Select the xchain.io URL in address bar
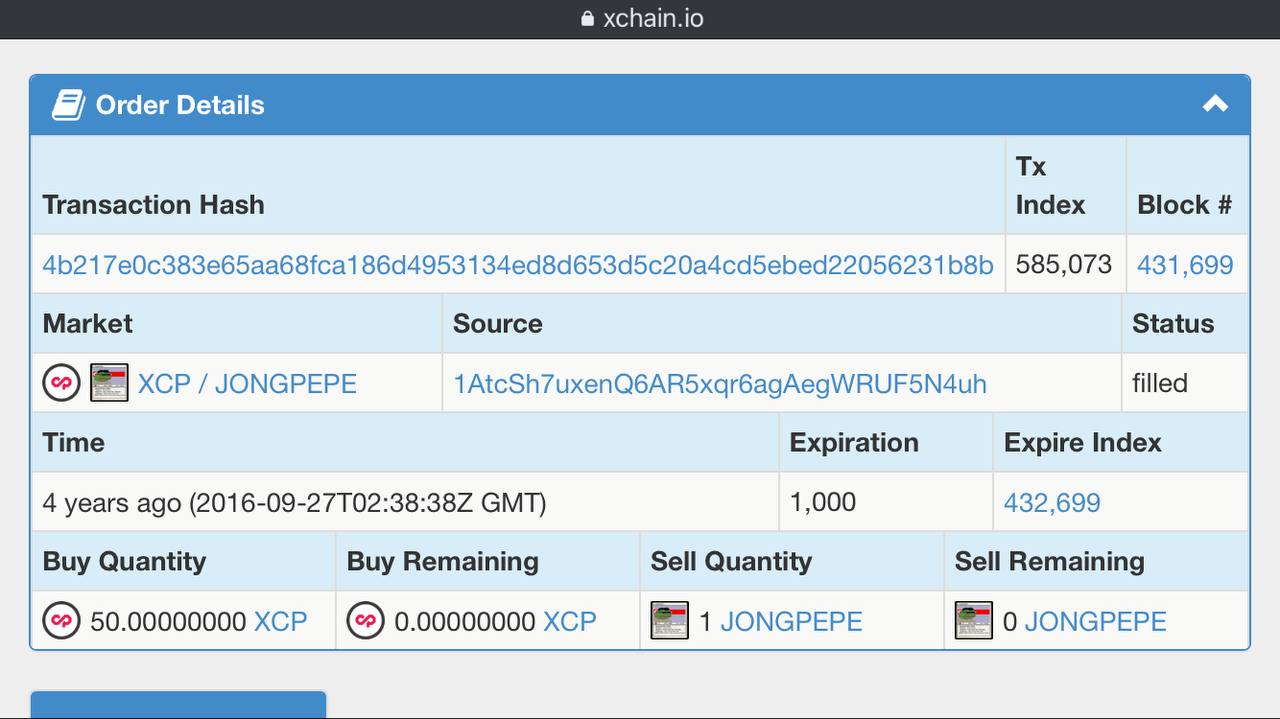This screenshot has width=1280, height=719. pyautogui.click(x=653, y=19)
